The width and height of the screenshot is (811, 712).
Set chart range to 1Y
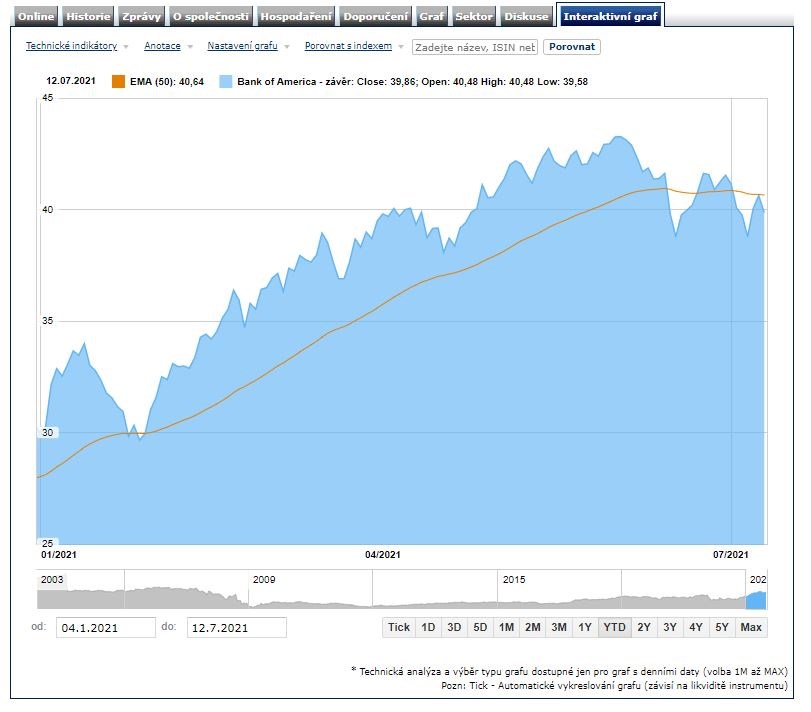coord(585,627)
